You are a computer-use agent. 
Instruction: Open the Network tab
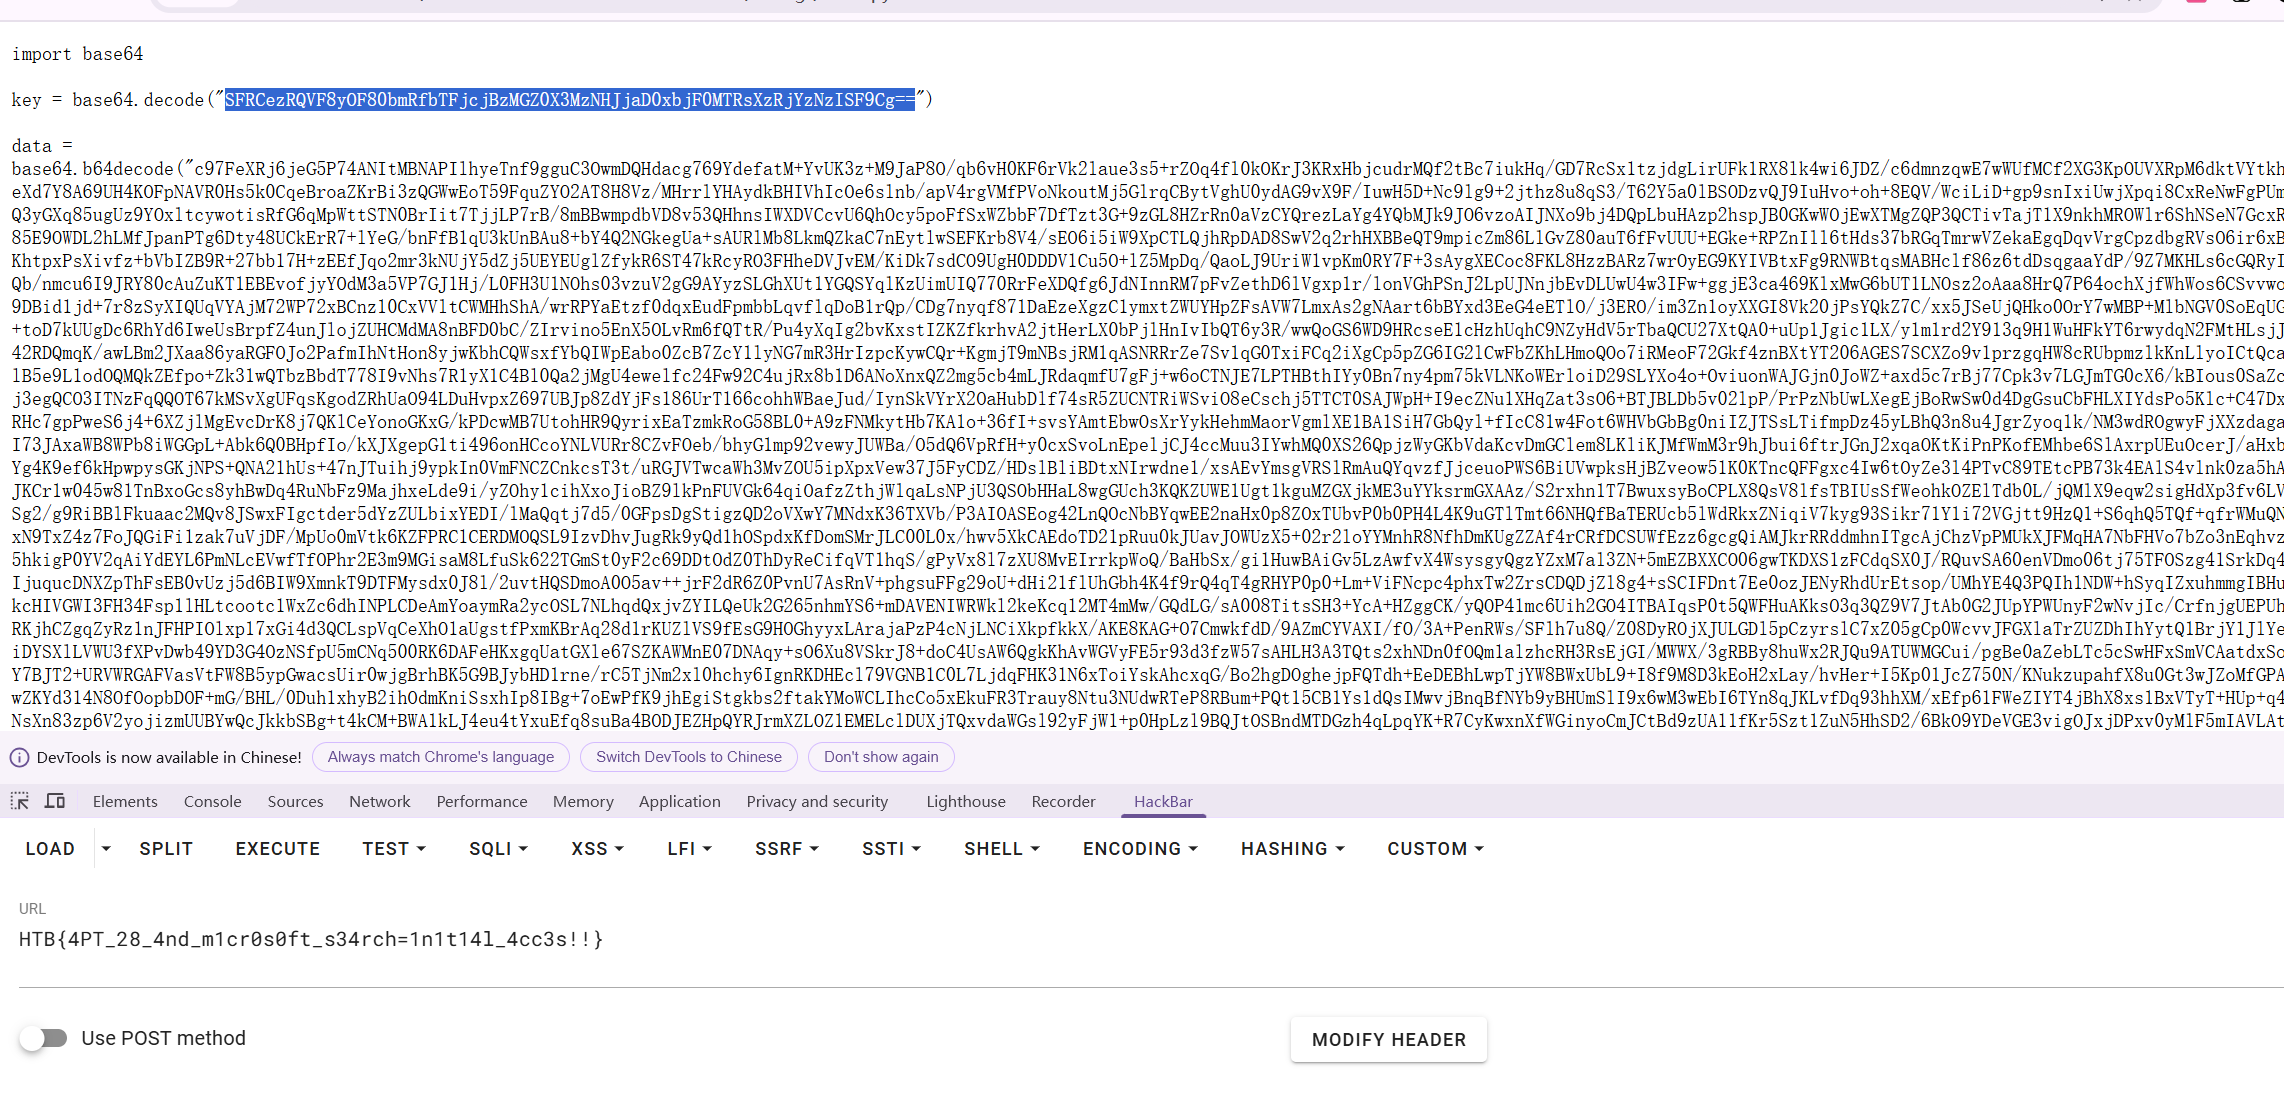point(379,801)
